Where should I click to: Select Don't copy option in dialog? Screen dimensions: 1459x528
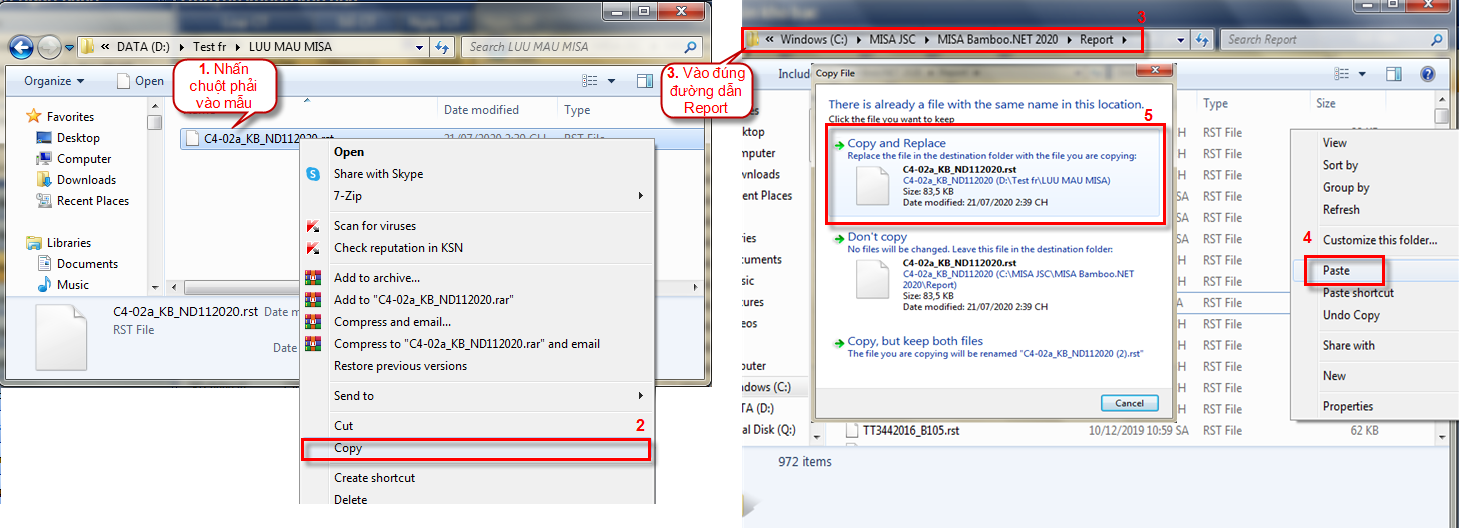(x=877, y=238)
